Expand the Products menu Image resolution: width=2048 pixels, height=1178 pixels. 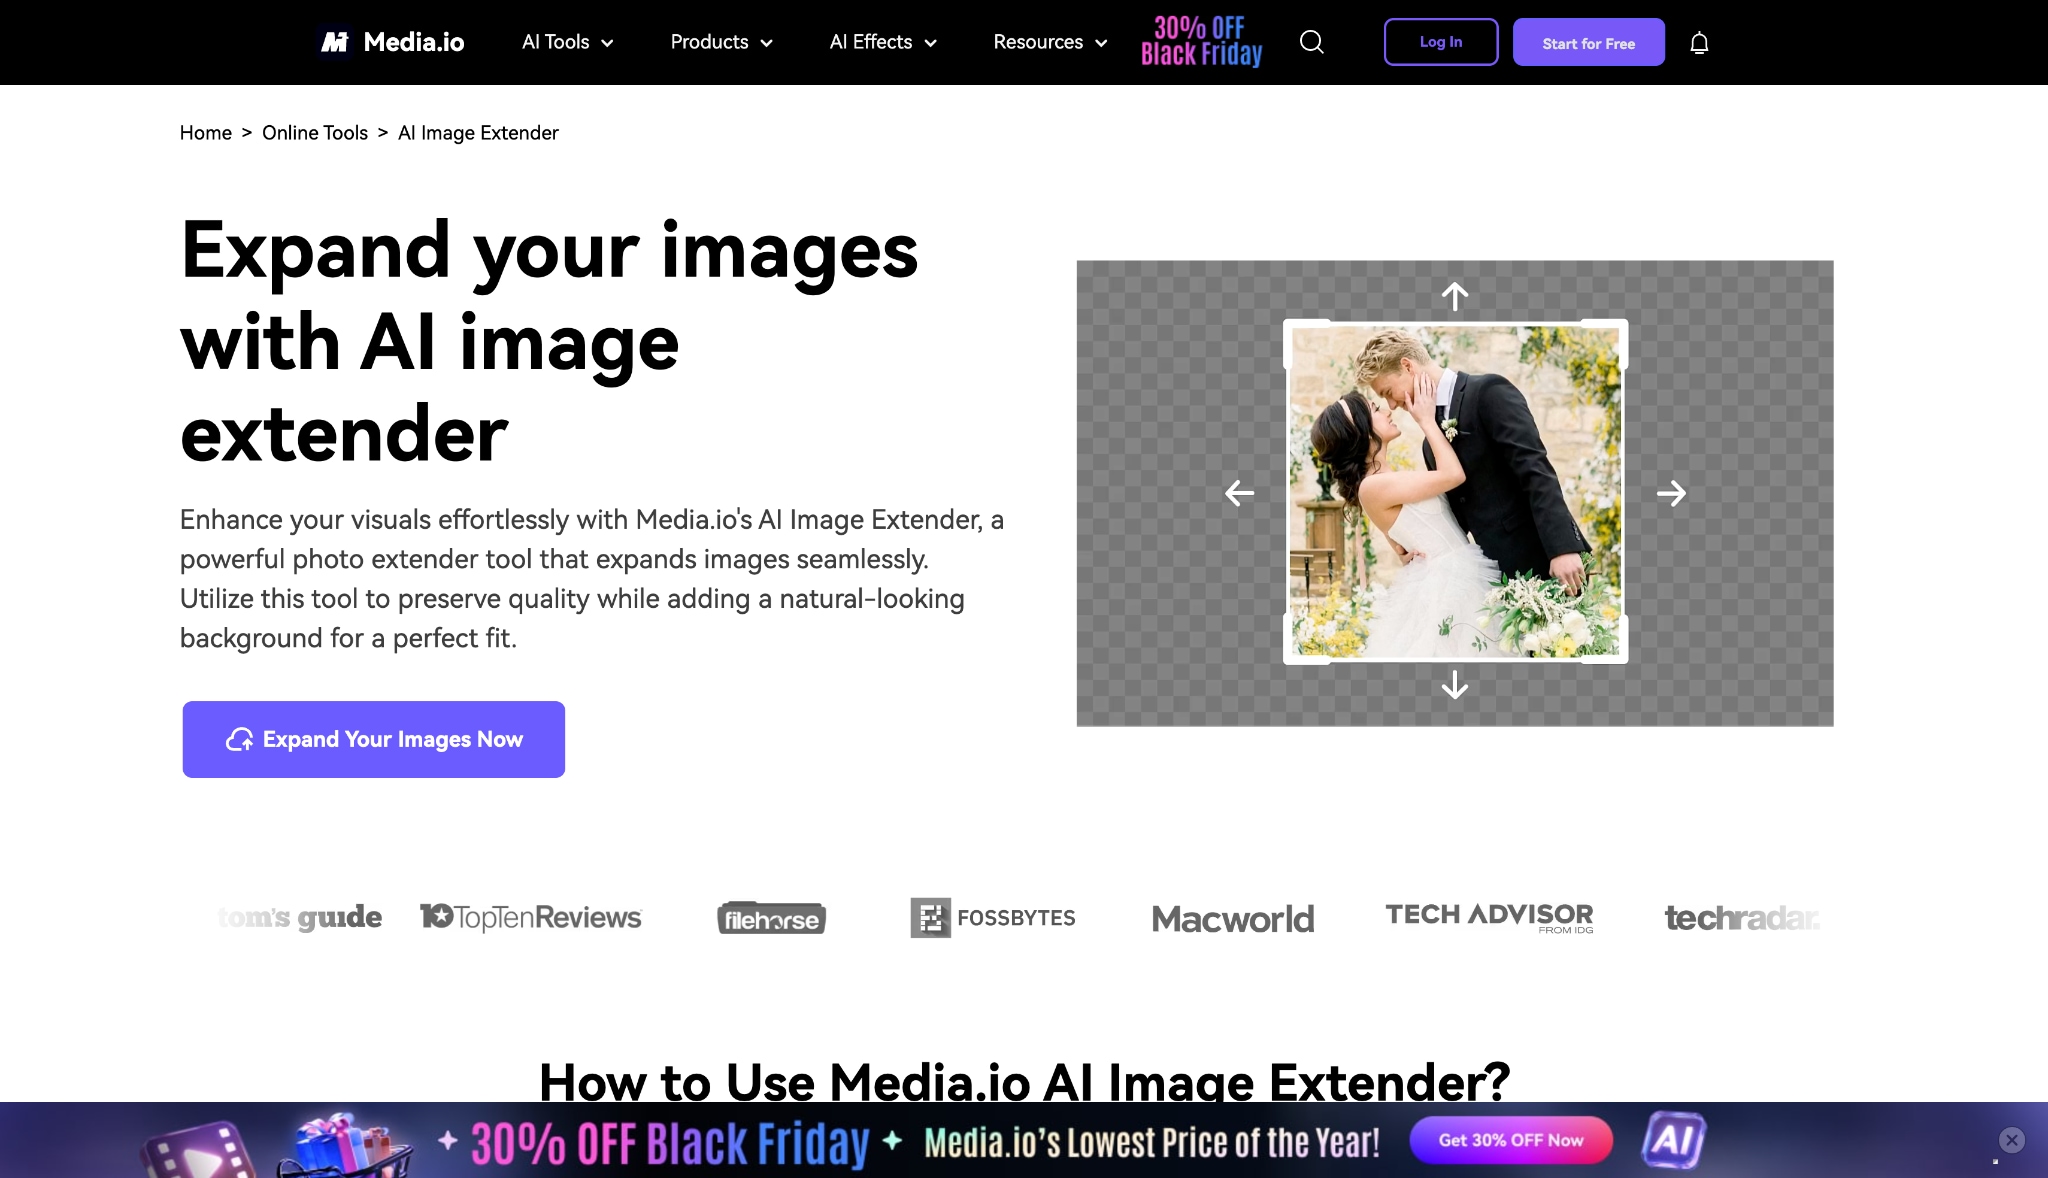point(720,42)
